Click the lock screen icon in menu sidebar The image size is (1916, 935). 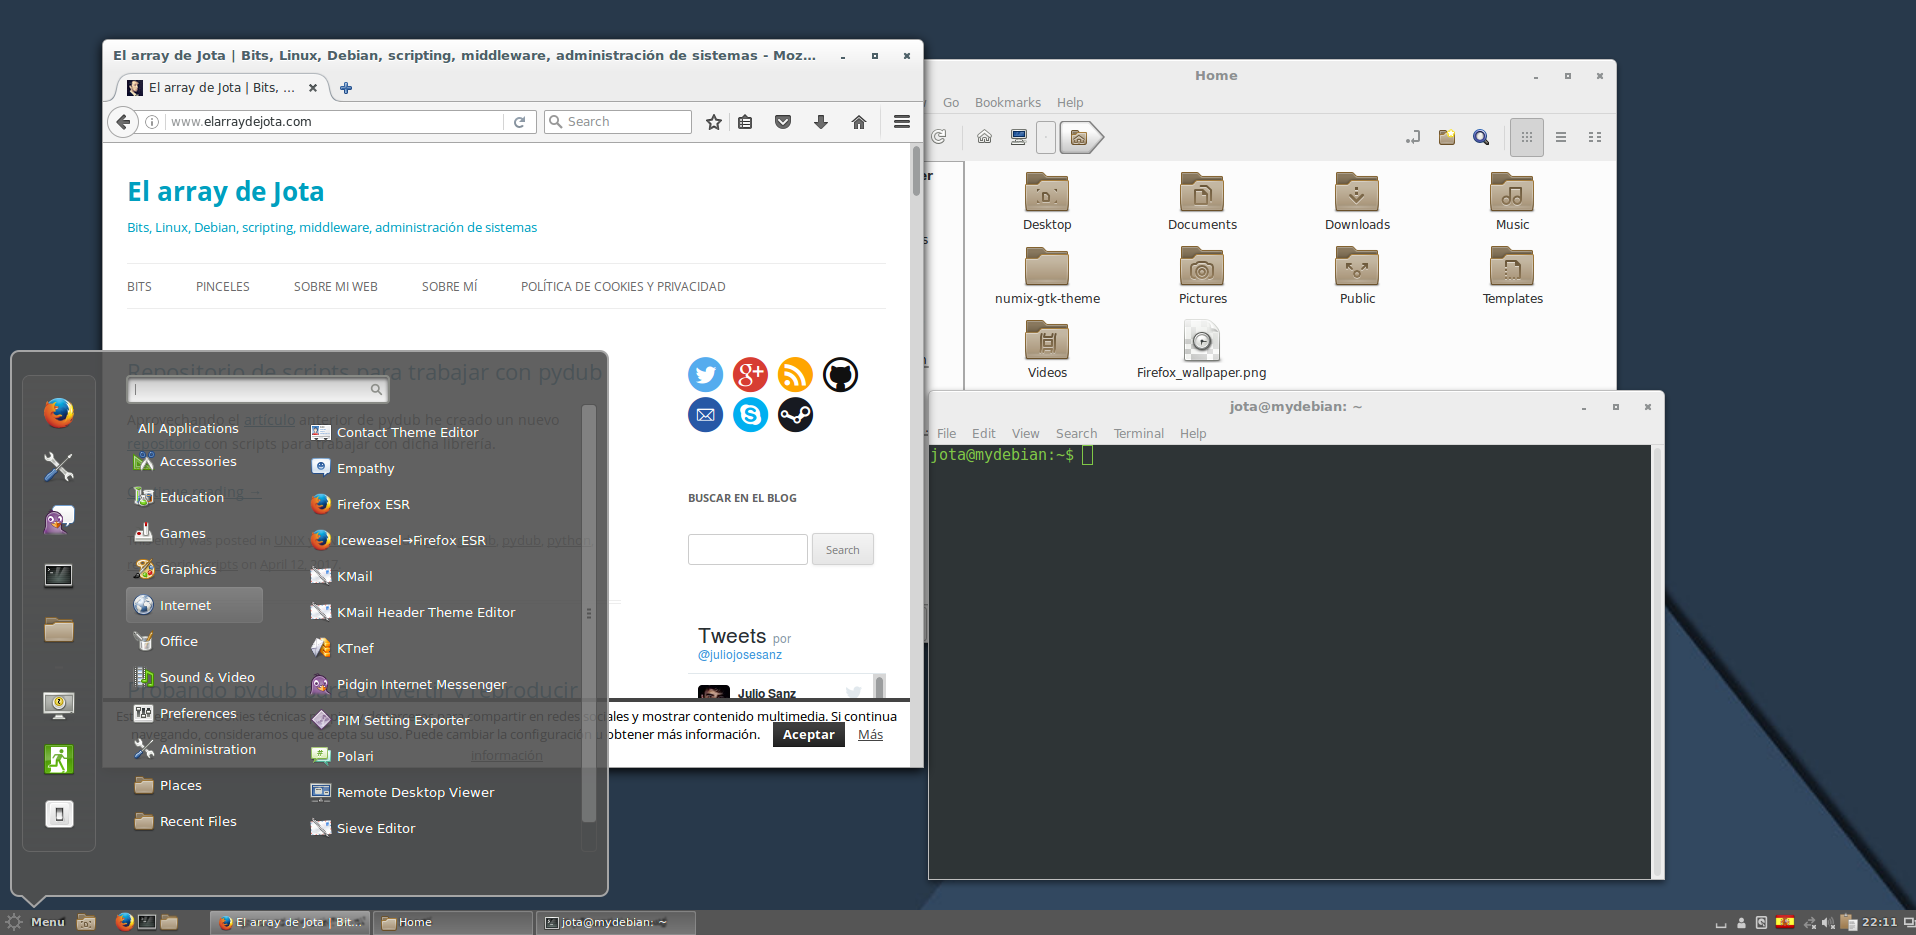pyautogui.click(x=59, y=705)
